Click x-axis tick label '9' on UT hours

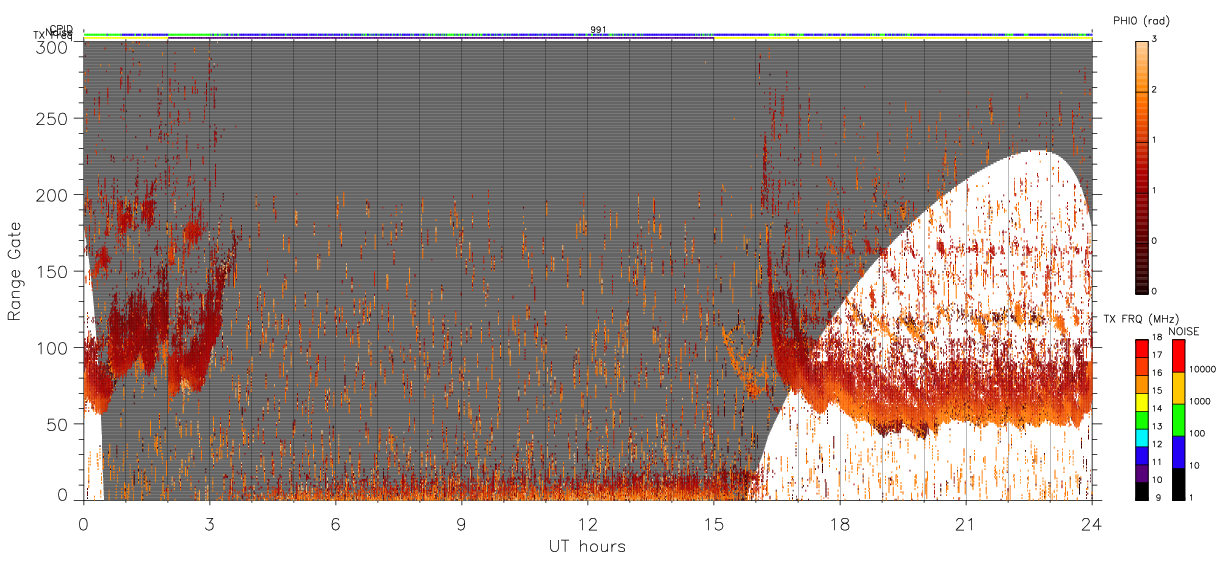(461, 523)
